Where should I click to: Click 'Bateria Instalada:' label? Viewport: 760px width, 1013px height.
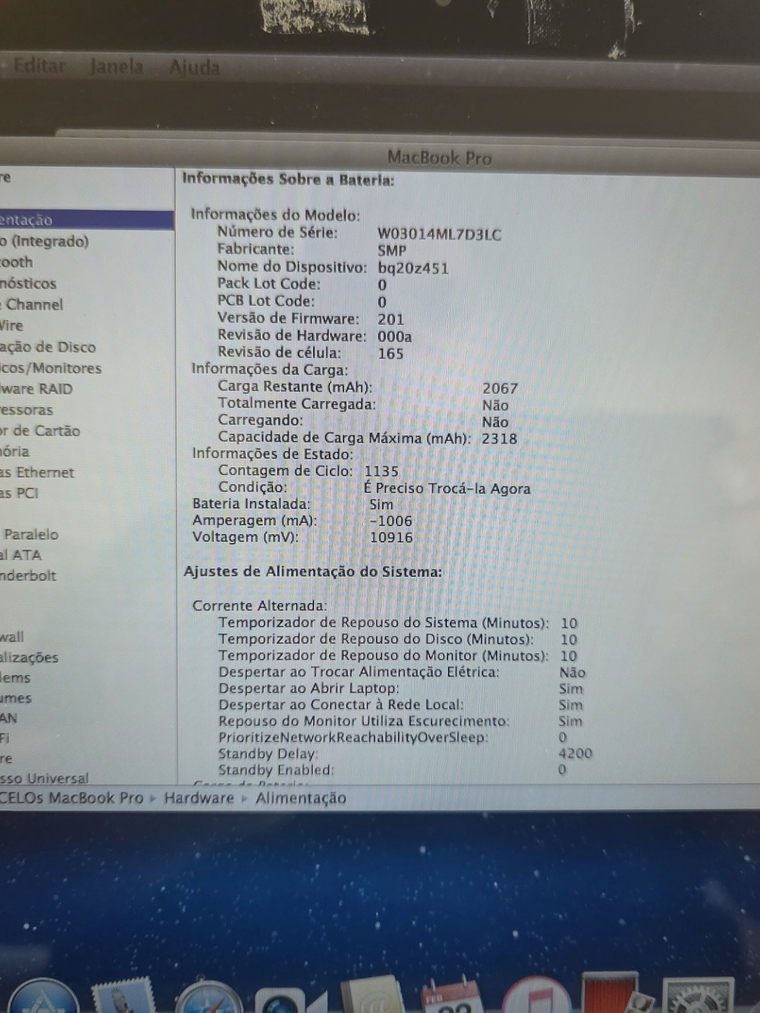(251, 504)
